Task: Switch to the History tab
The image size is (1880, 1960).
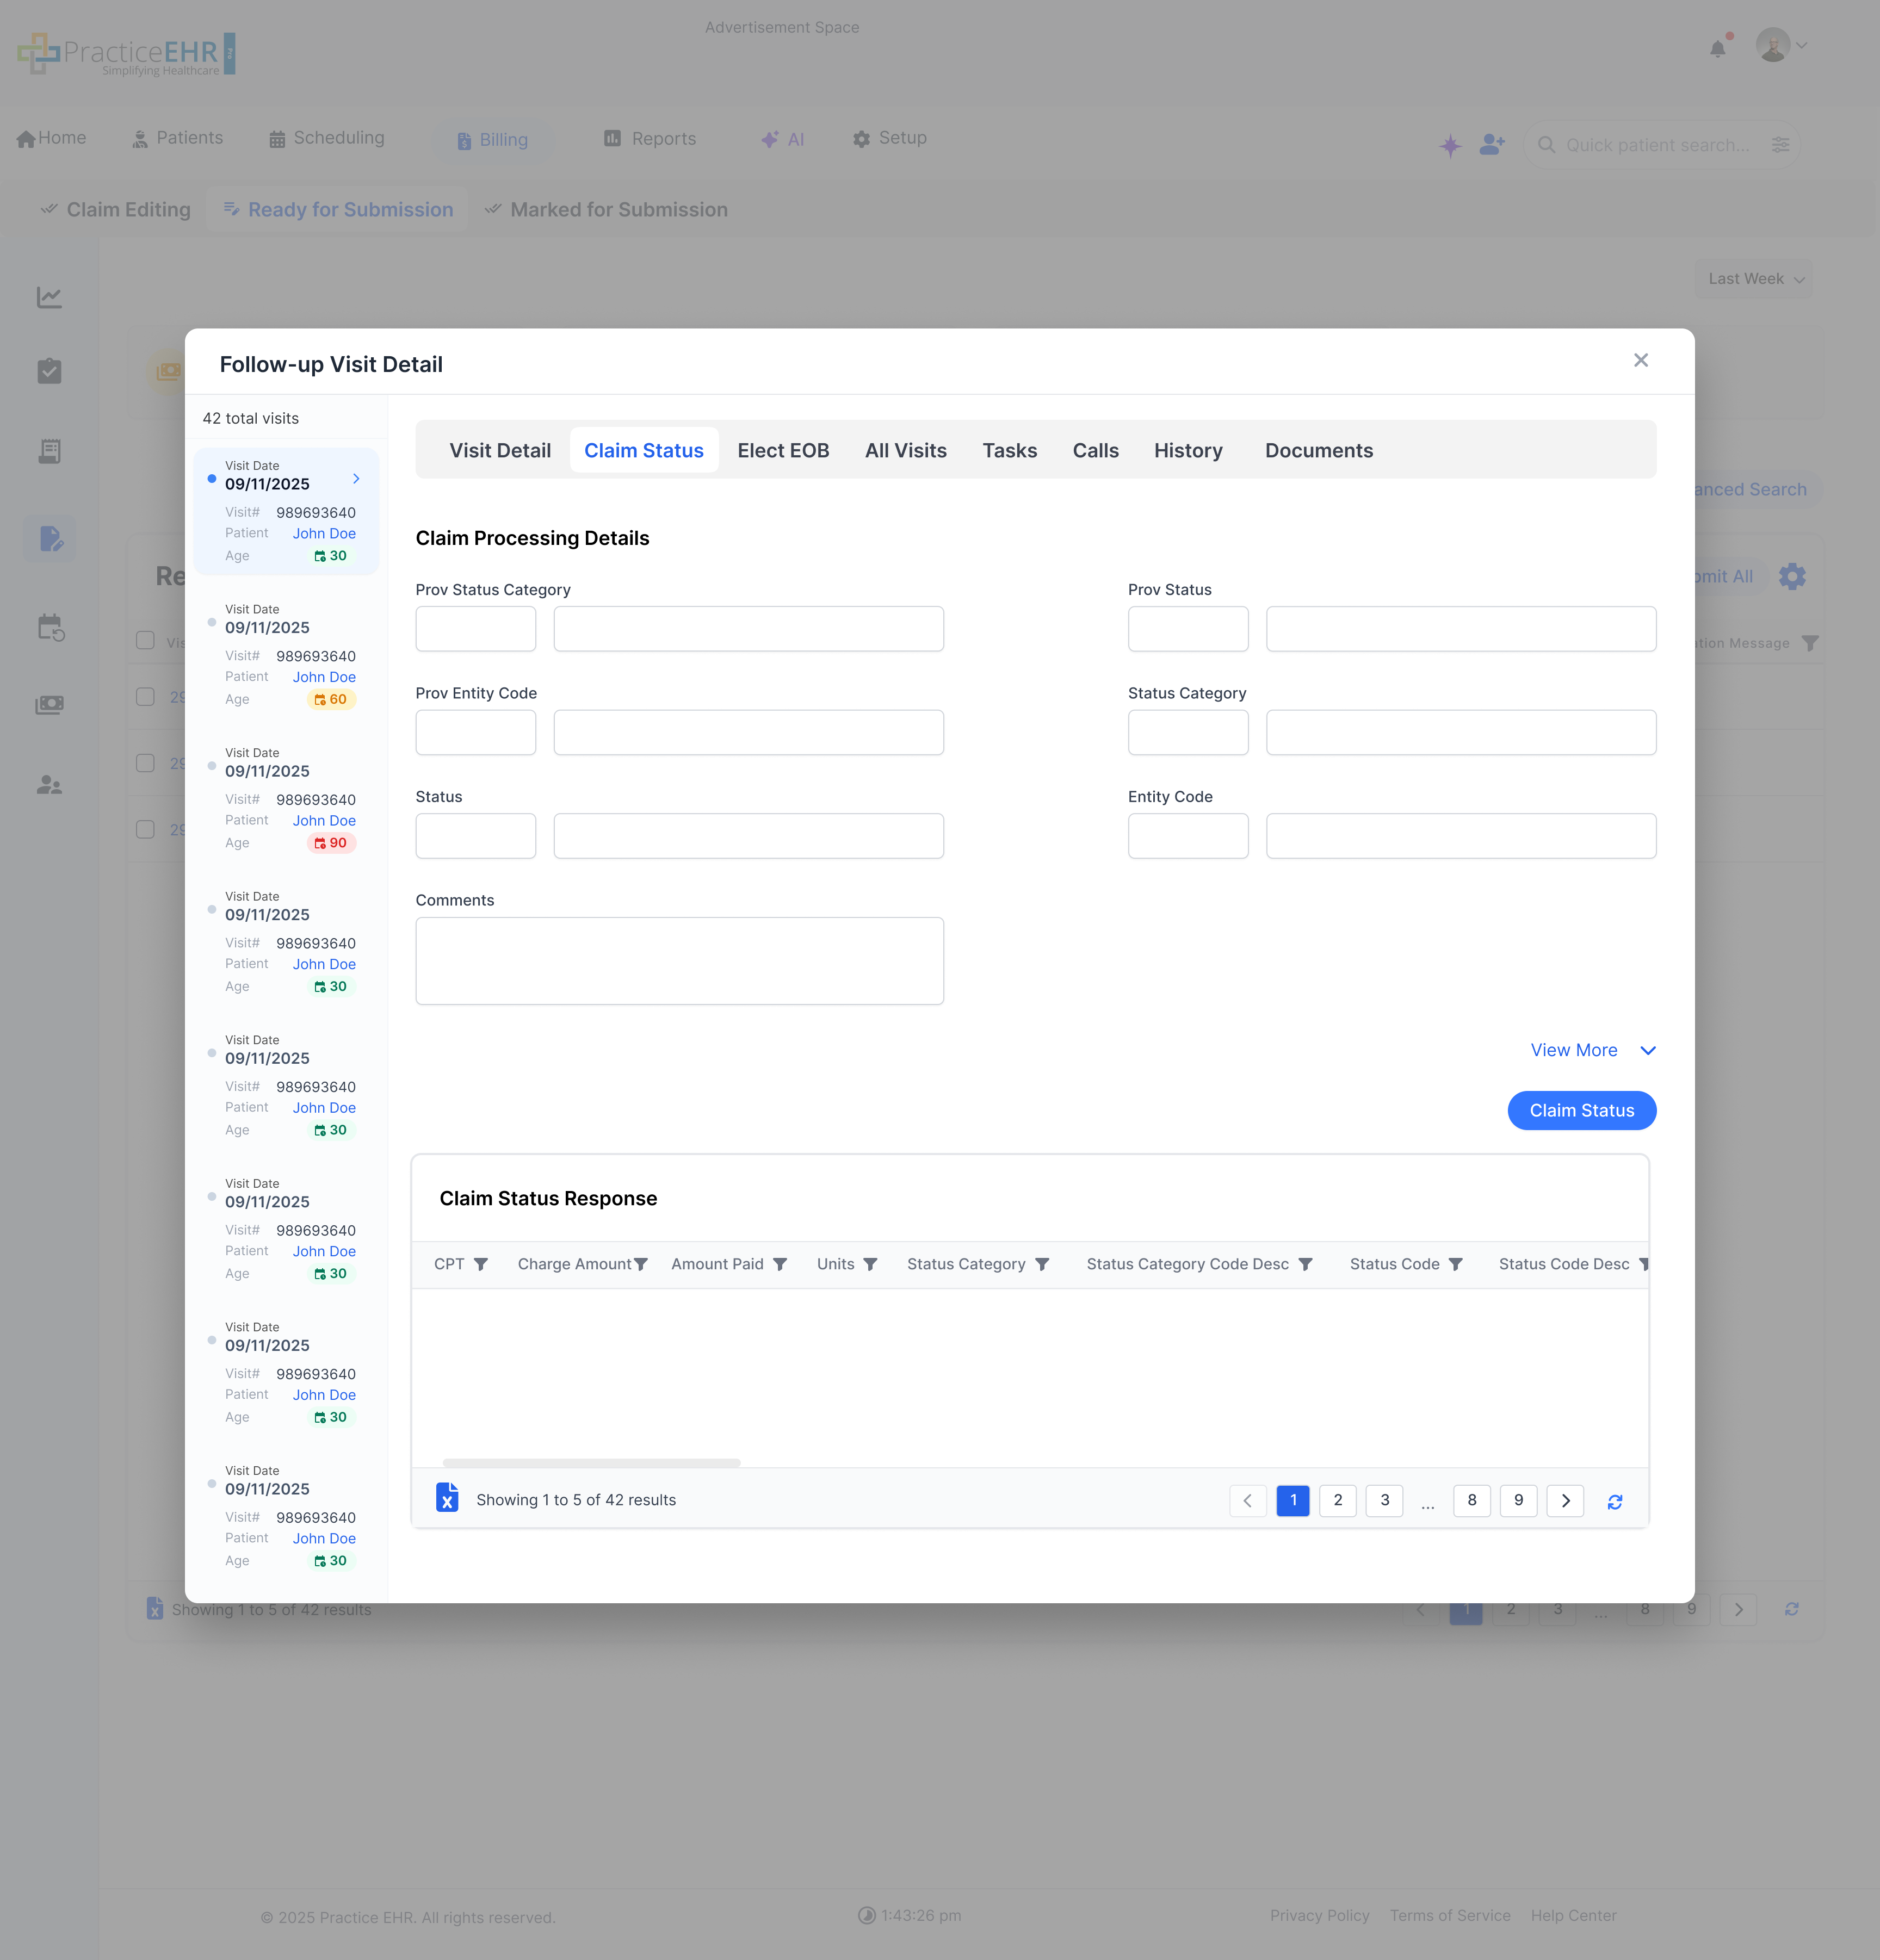Action: coord(1188,450)
